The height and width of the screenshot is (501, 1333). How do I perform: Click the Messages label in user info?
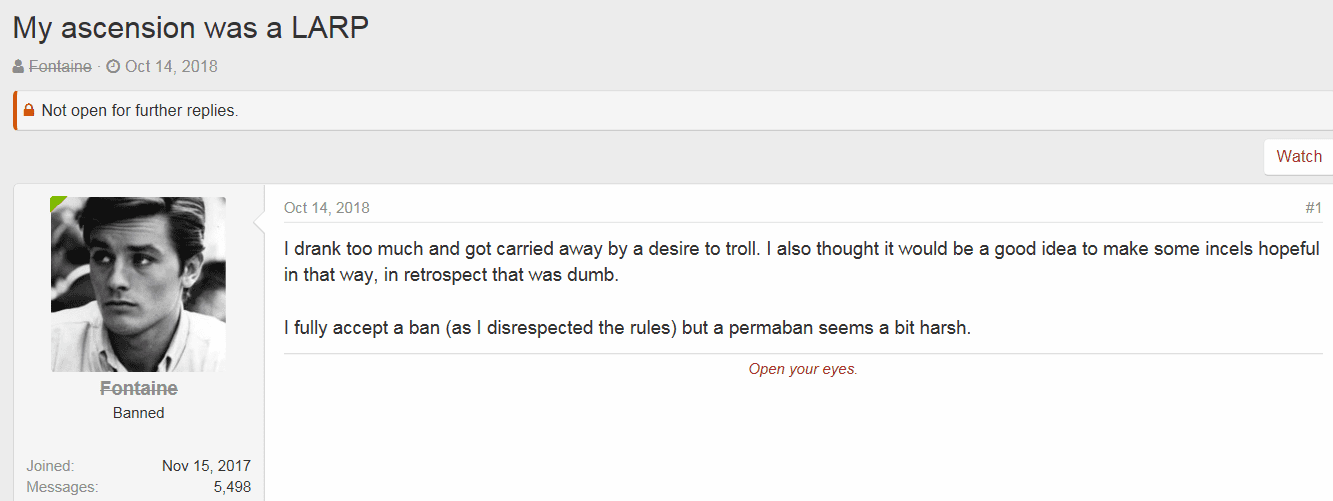coord(62,487)
